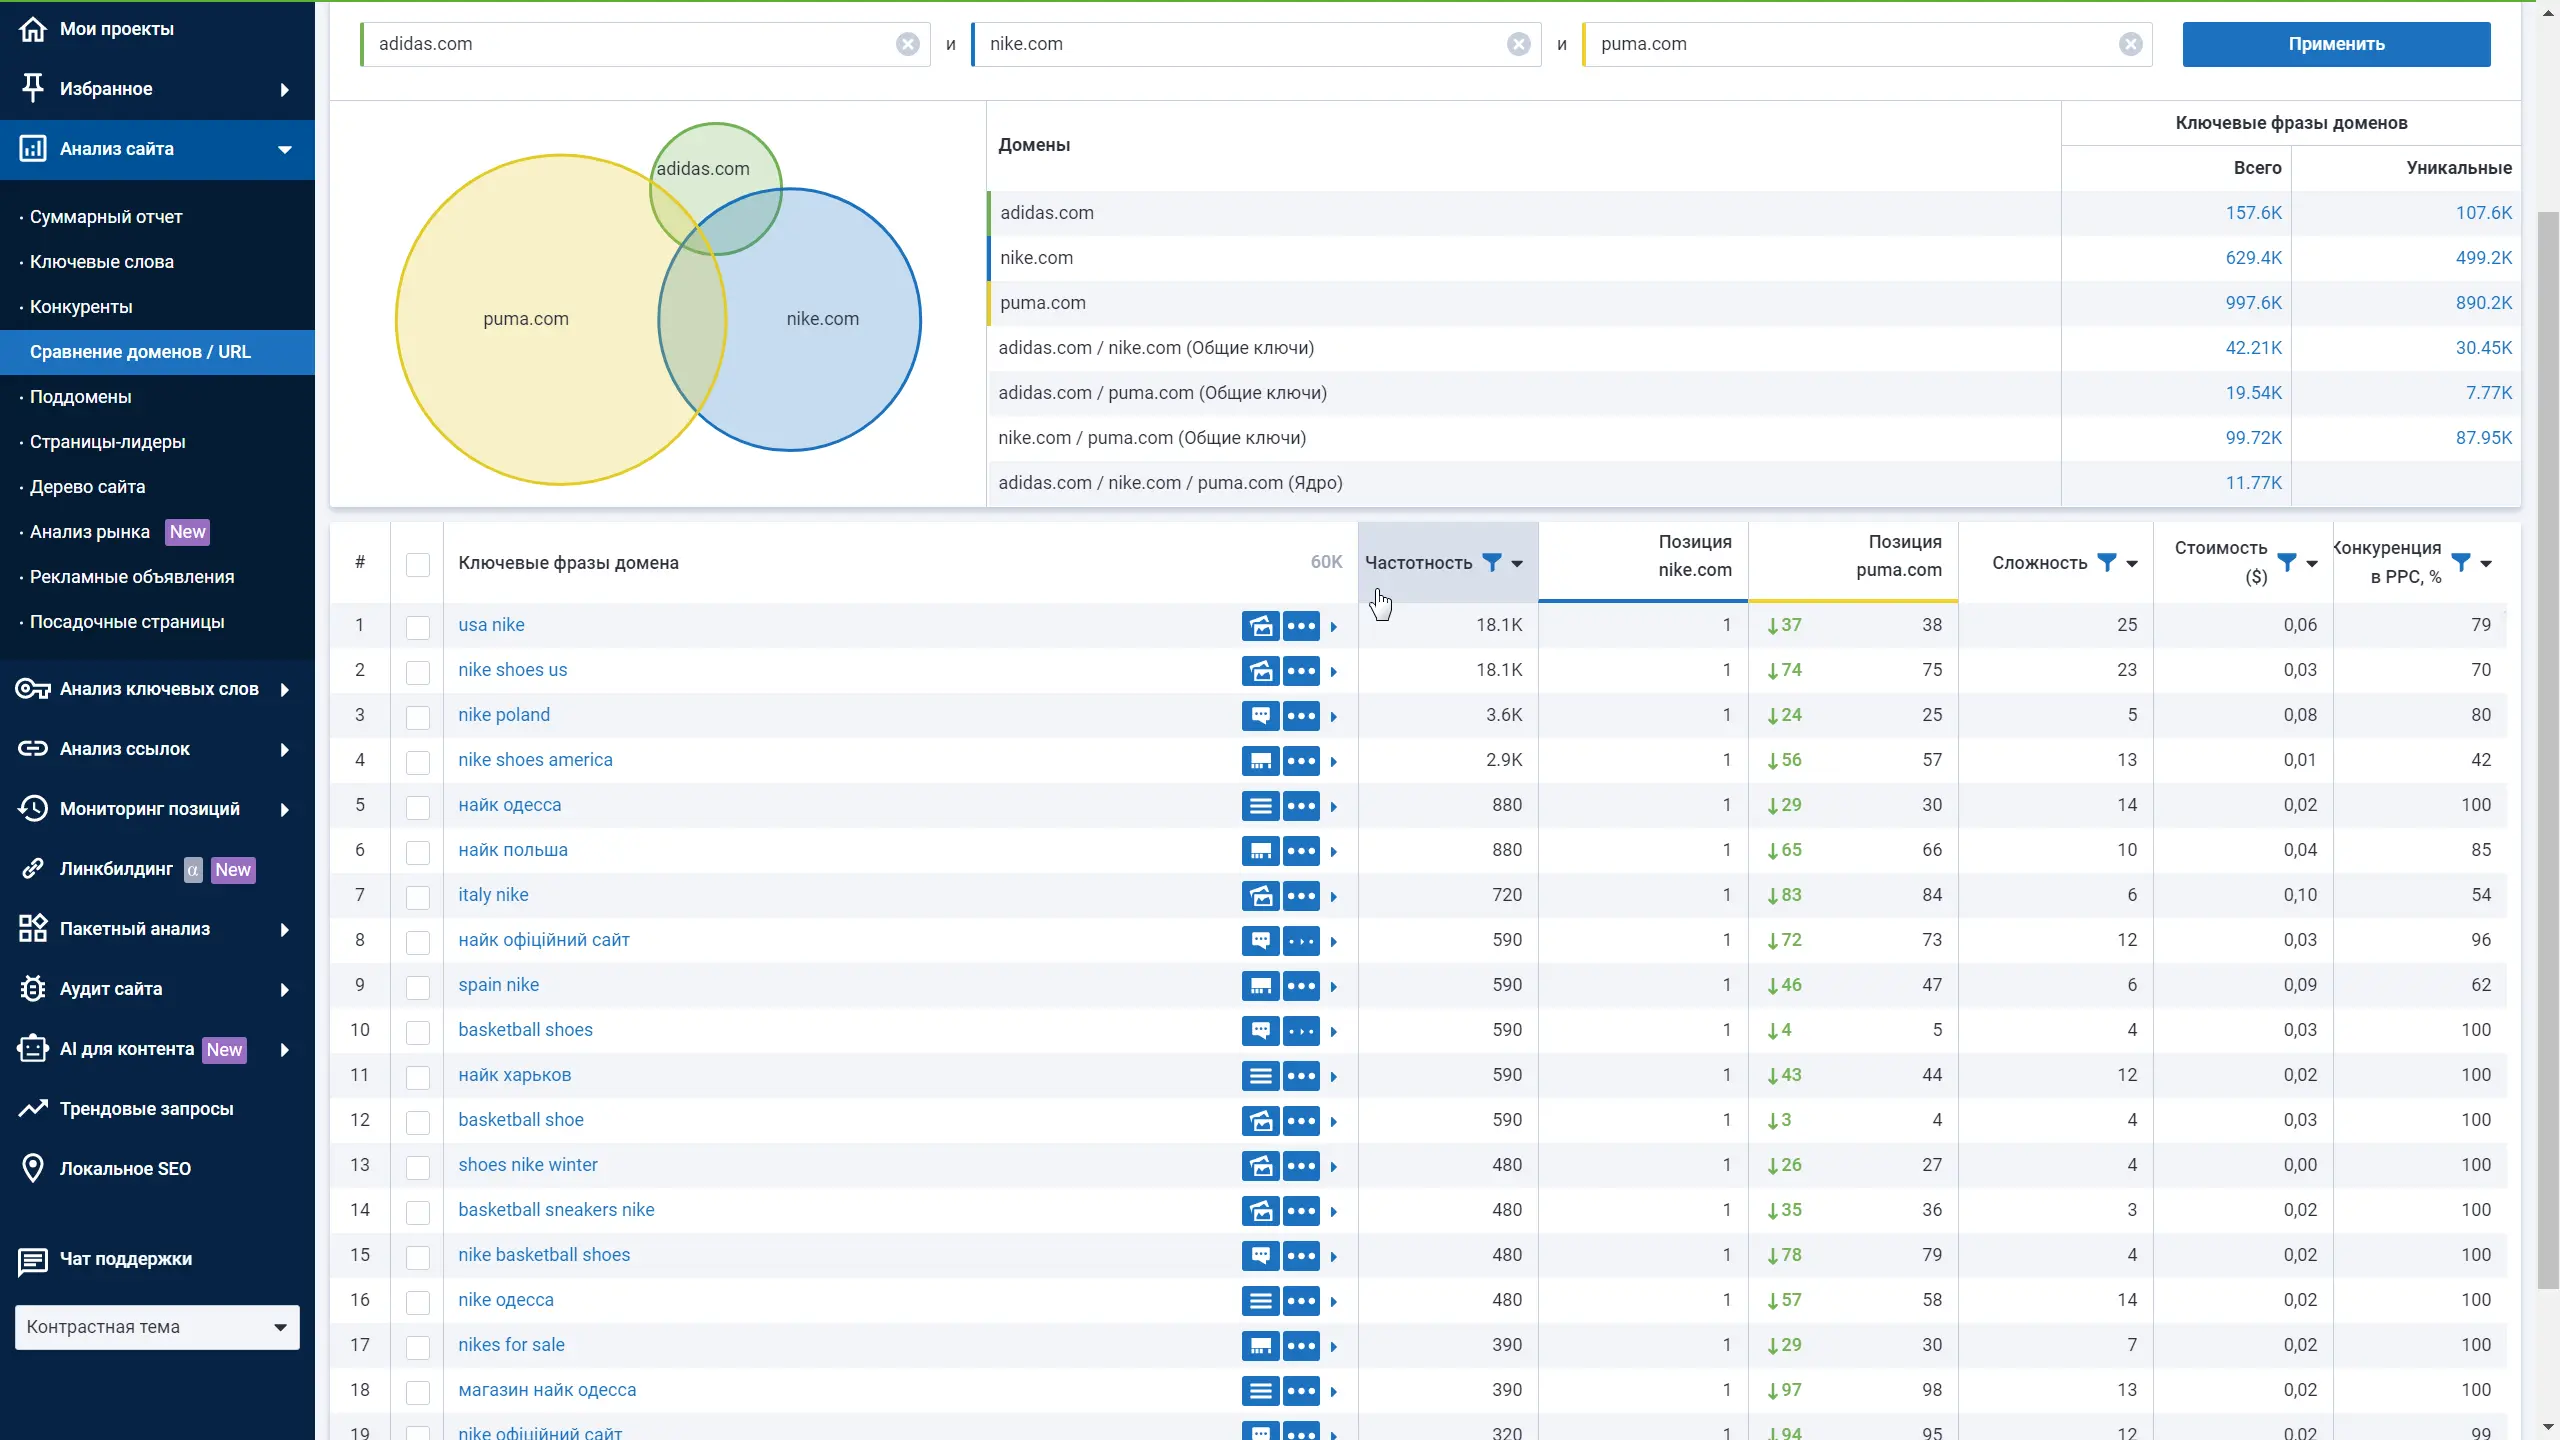Open the Контрастная тема theme dropdown

(x=157, y=1327)
